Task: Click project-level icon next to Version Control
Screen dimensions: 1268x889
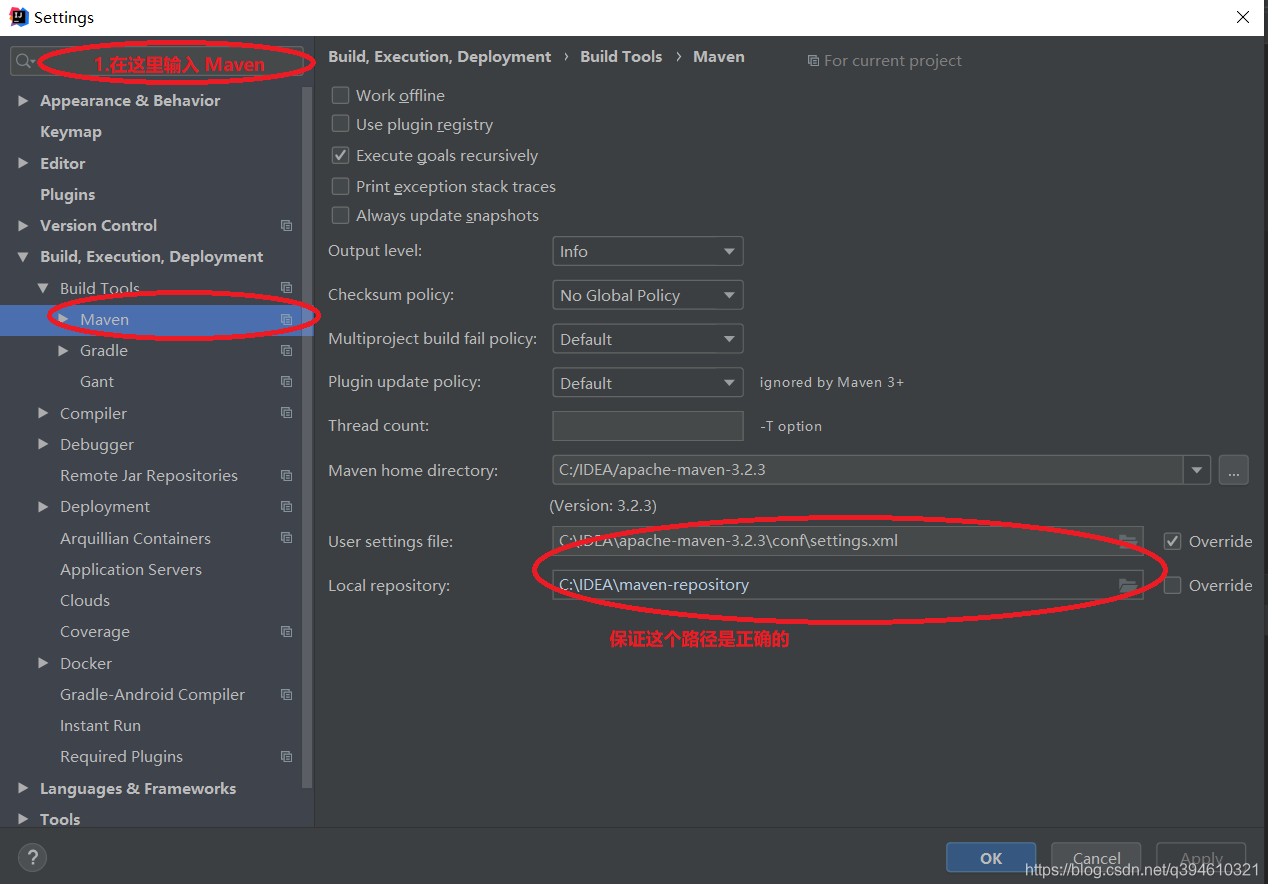Action: (287, 226)
